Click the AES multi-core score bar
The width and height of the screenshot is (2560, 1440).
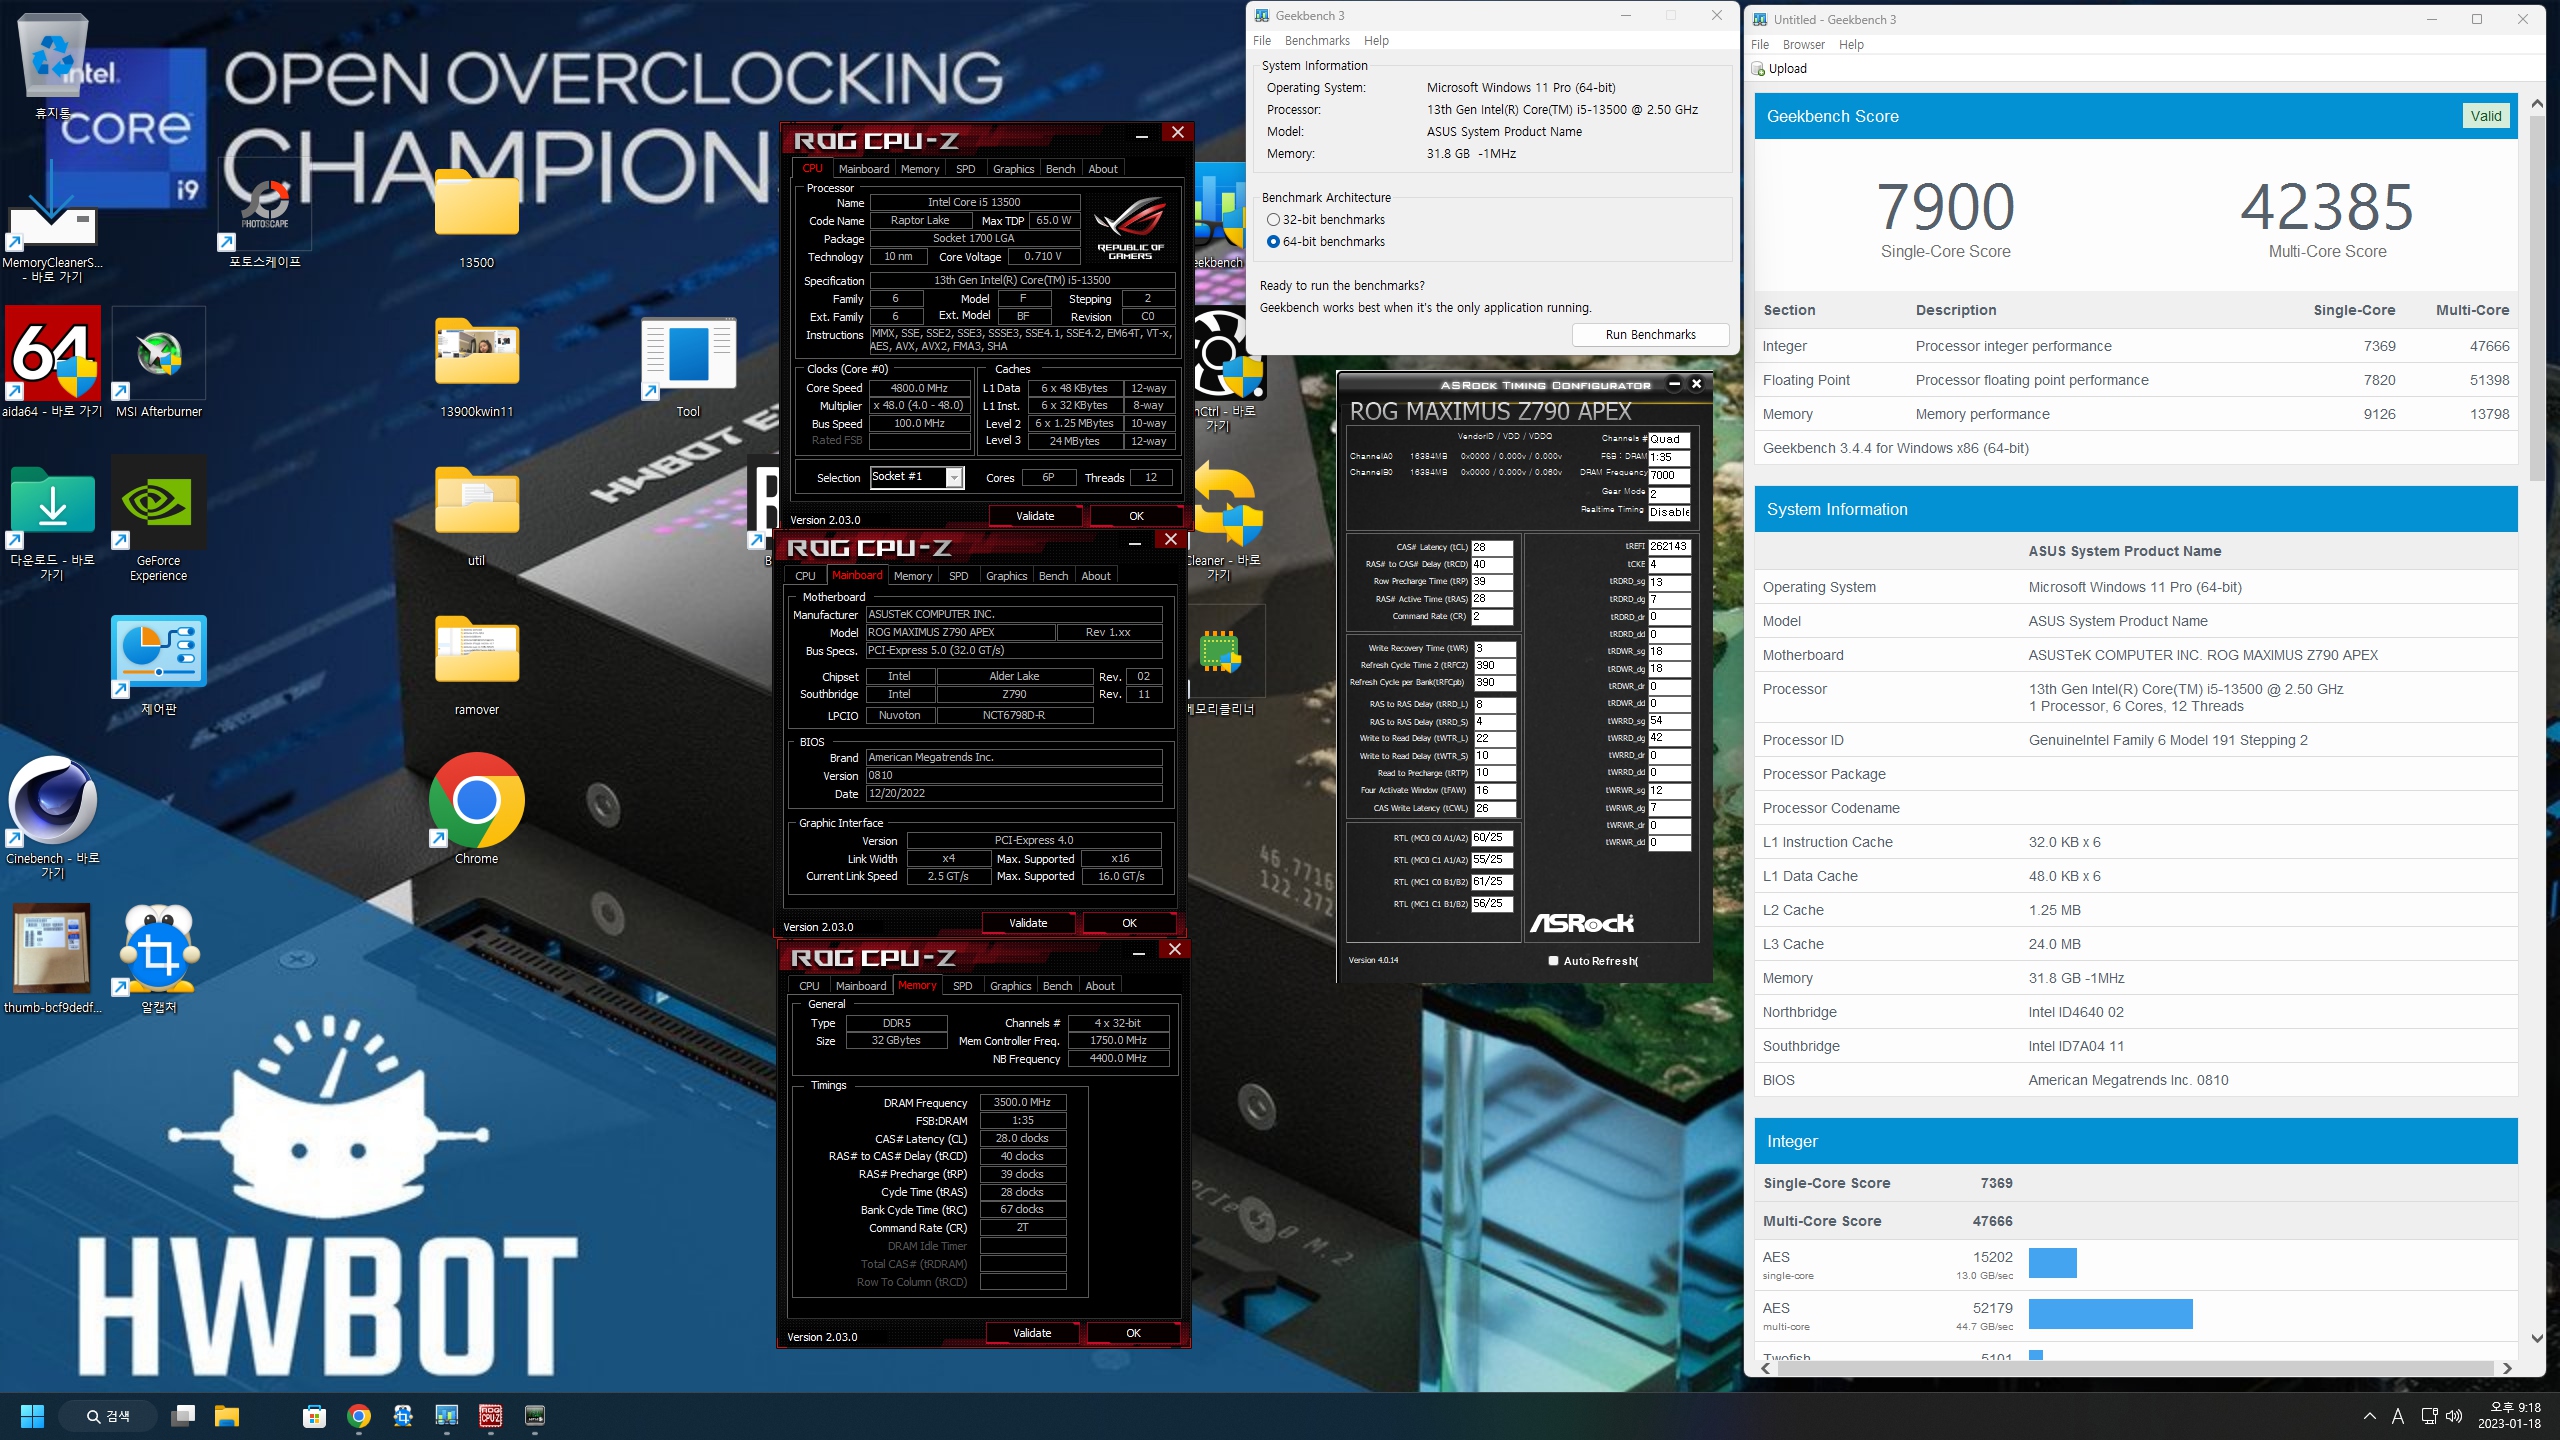(2110, 1314)
